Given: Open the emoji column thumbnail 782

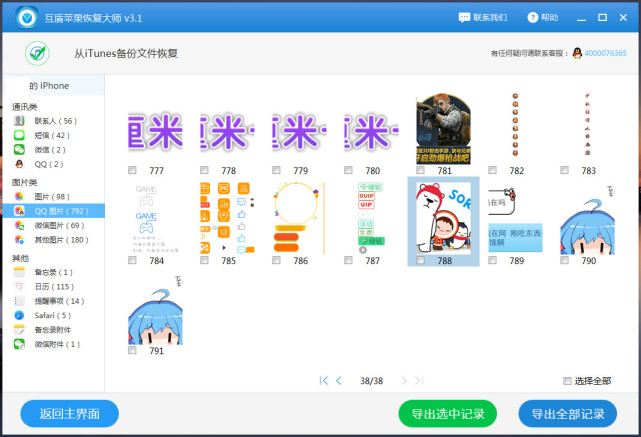Looking at the screenshot, I should tap(515, 125).
